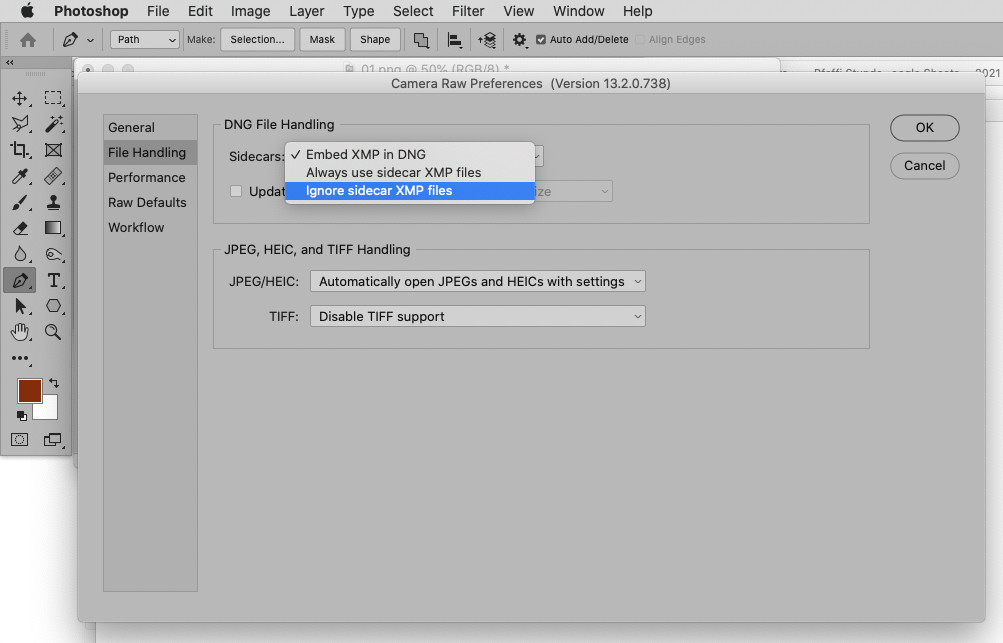Click the Make Shape button
This screenshot has width=1003, height=643.
374,39
